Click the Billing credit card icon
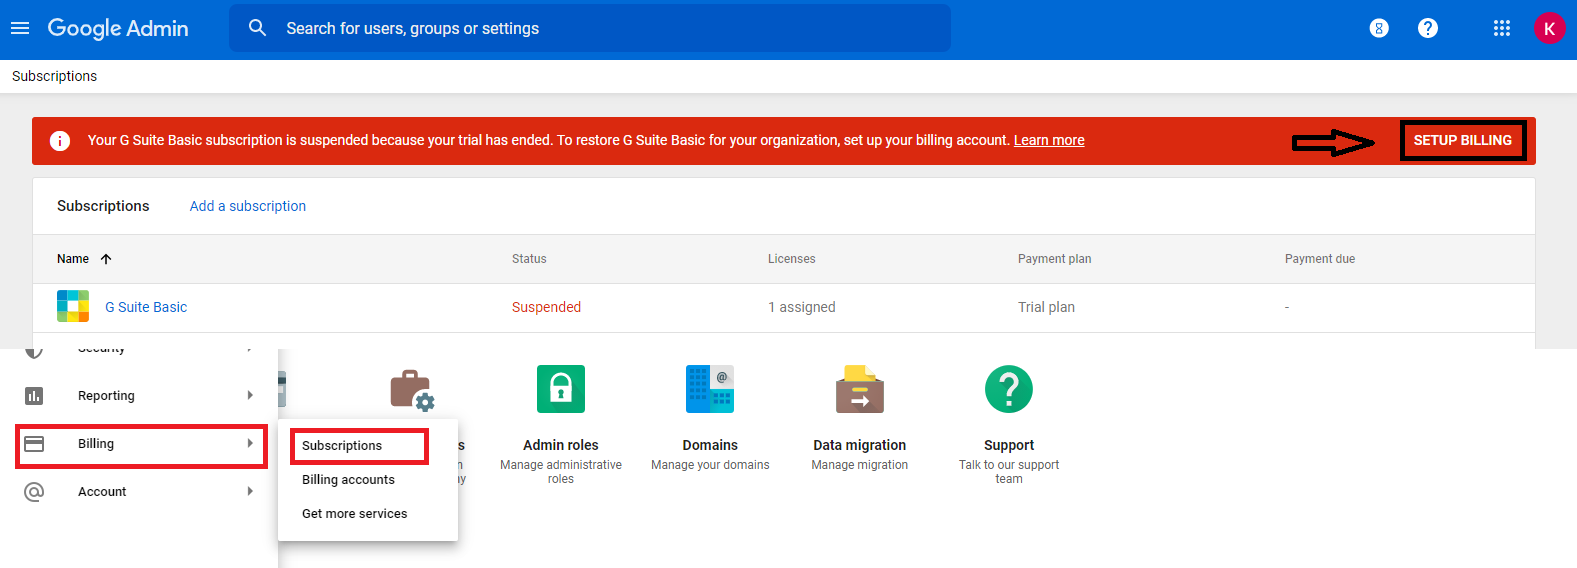 [x=34, y=444]
